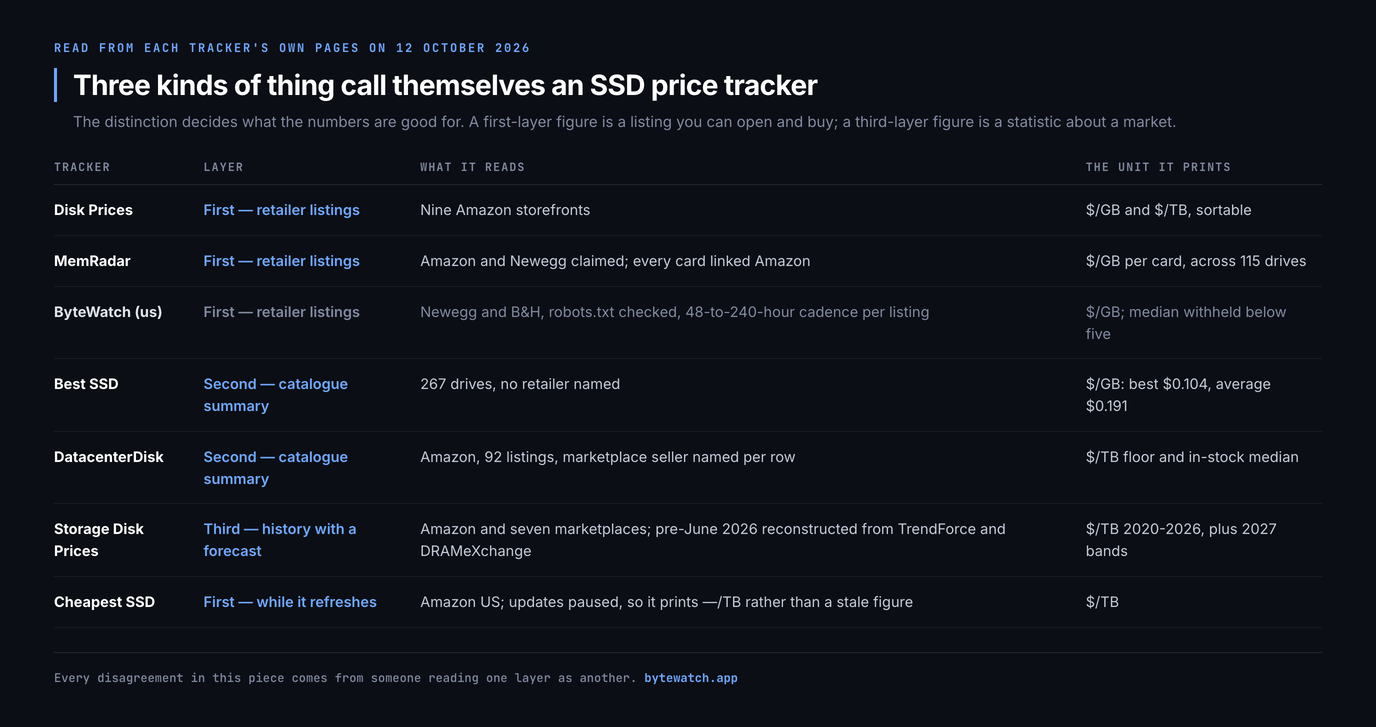
Task: Click the '$/GB per card, across 115 drives' cell
Action: coord(1196,261)
